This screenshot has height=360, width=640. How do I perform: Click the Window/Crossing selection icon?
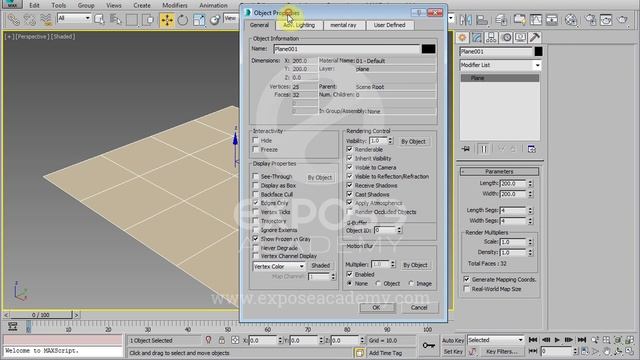click(149, 20)
